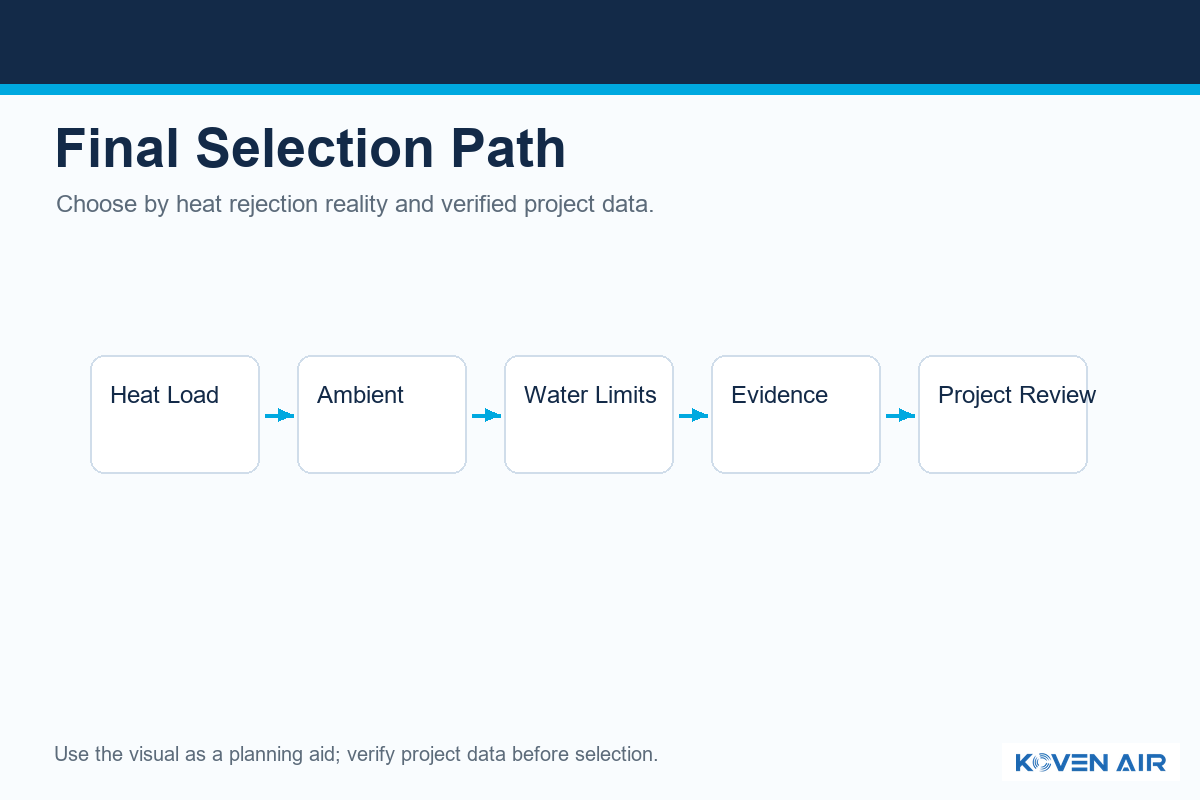Viewport: 1200px width, 800px height.
Task: Click the planning aid footer note
Action: 356,754
